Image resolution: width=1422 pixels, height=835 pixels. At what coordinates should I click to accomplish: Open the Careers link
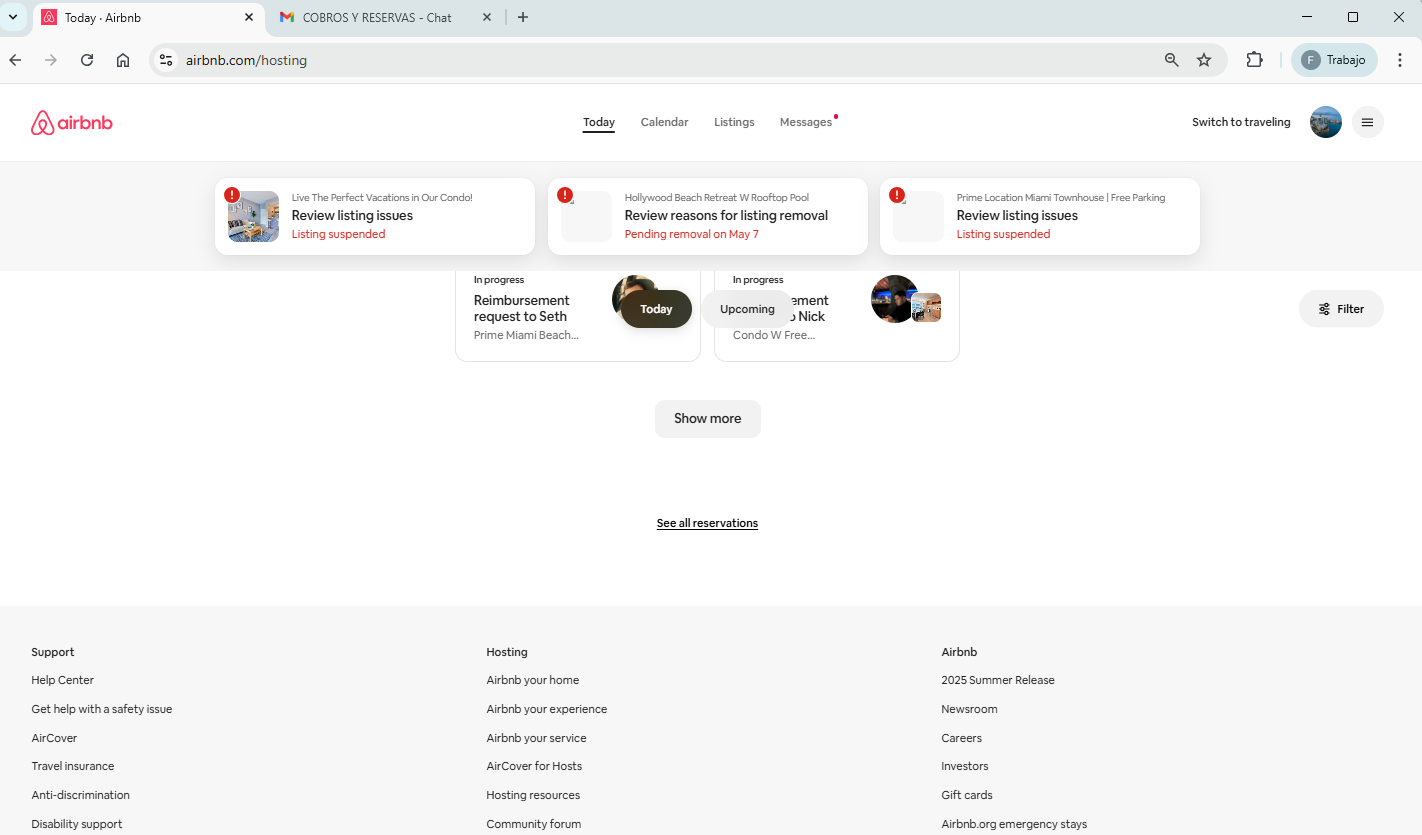click(x=962, y=738)
